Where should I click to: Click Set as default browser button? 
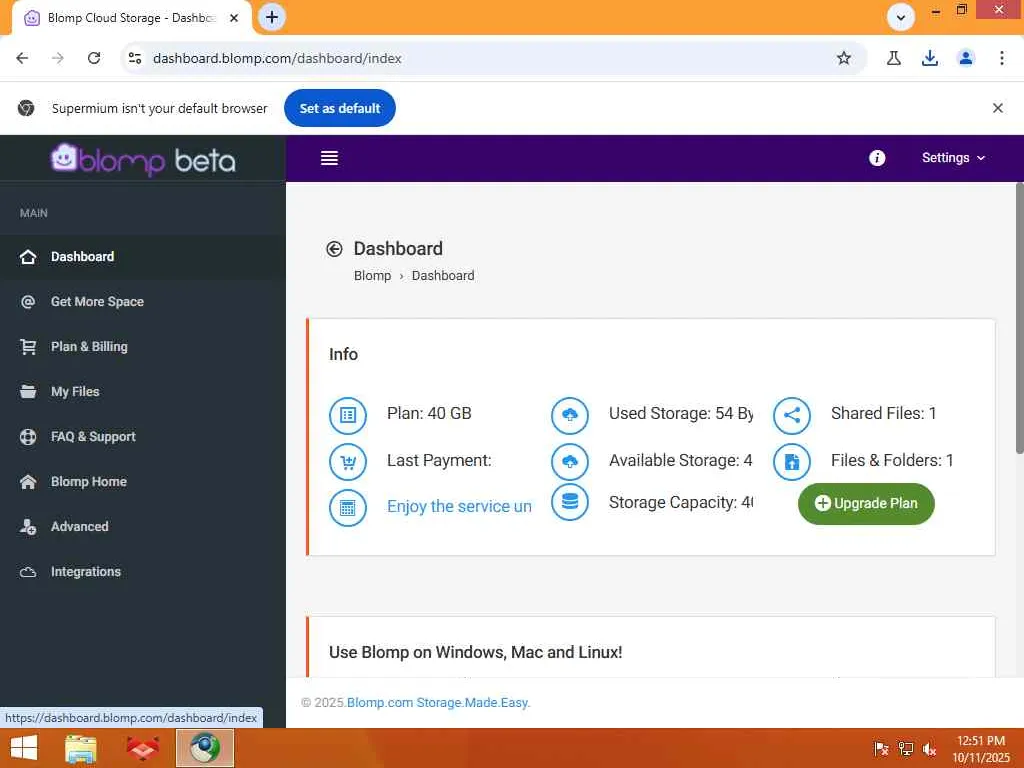tap(340, 108)
